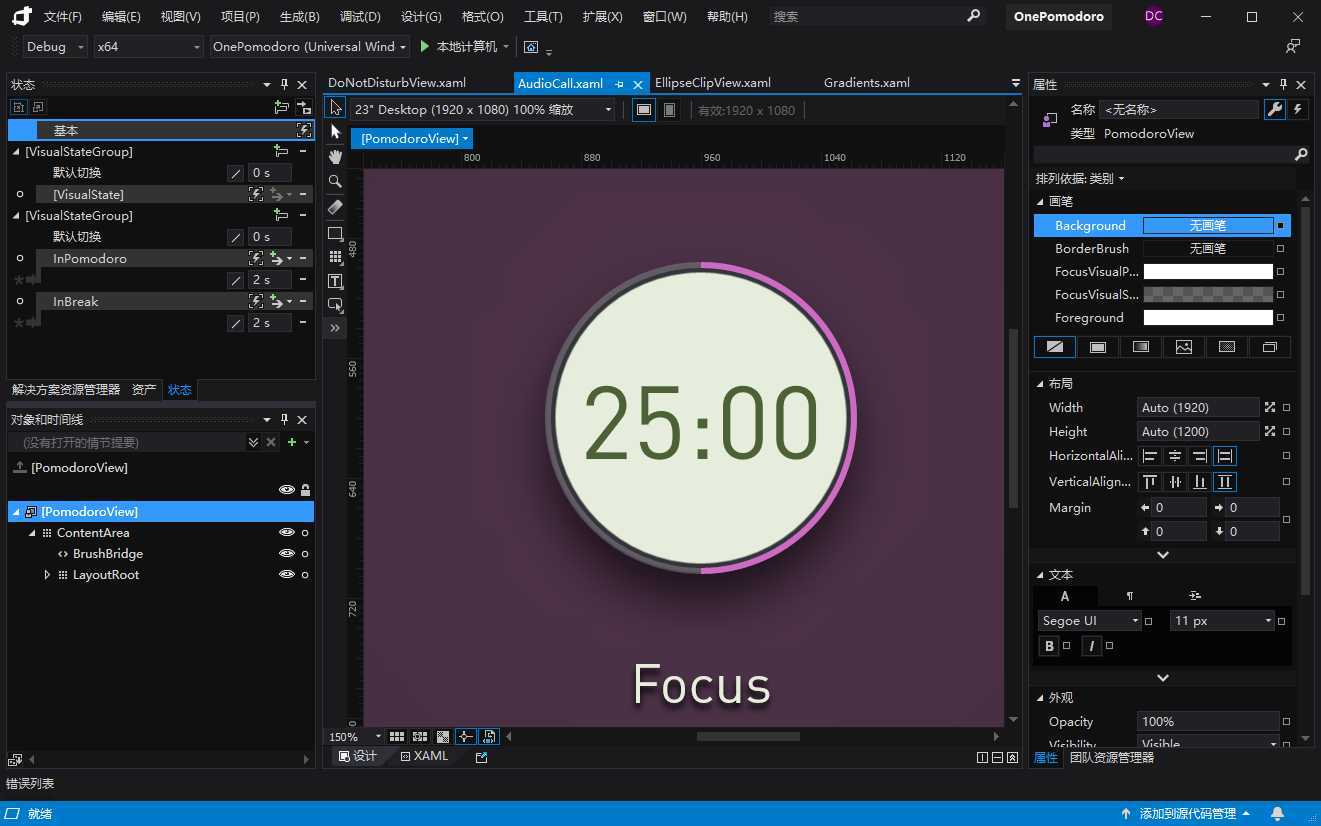Click the white Foreground color swatch

pyautogui.click(x=1207, y=318)
